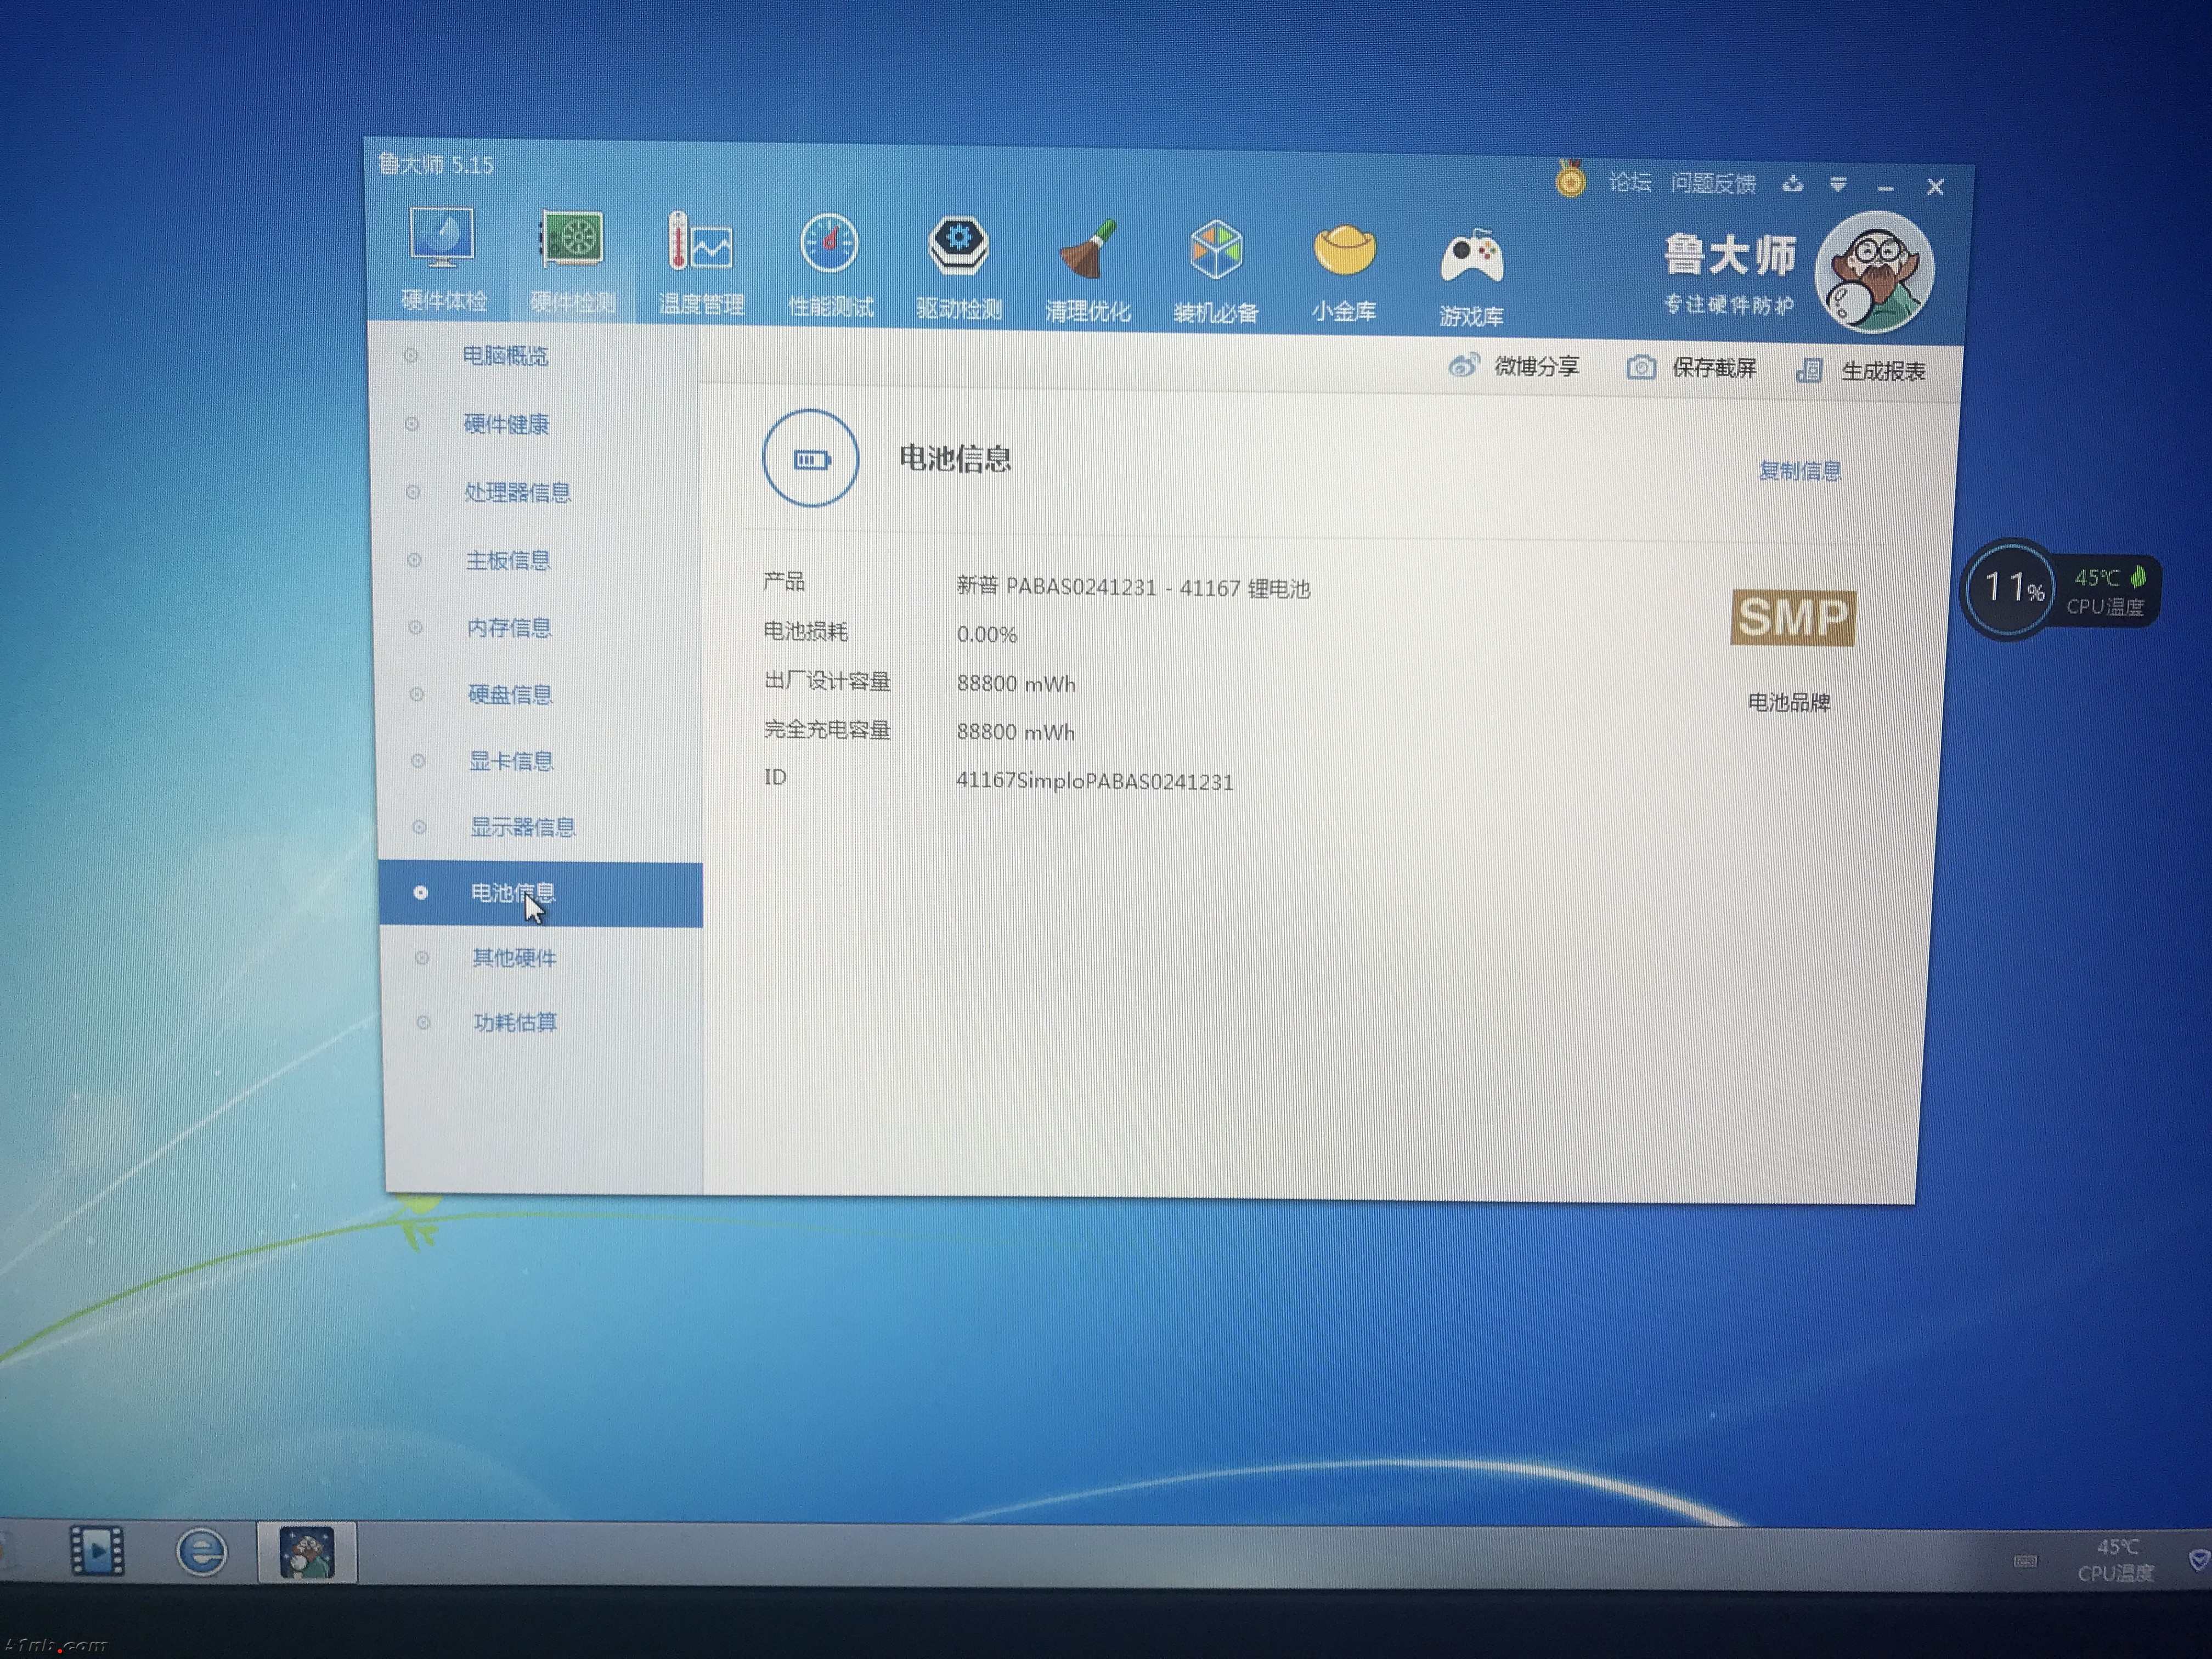Select the 处理器信息 sidebar radio item
This screenshot has height=1659, width=2212.
click(517, 492)
